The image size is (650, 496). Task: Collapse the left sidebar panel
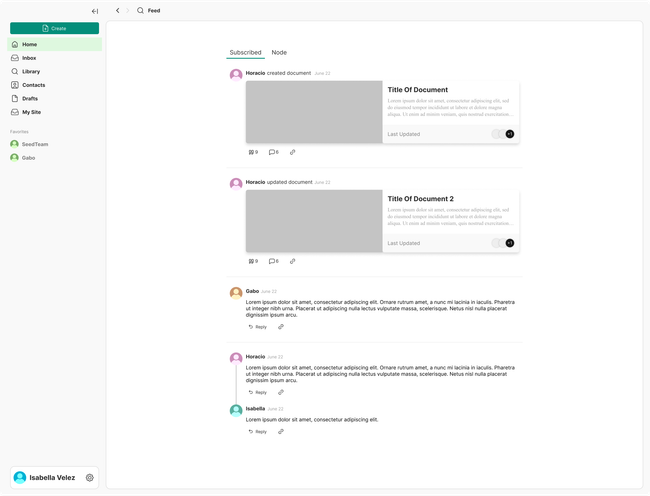point(95,11)
